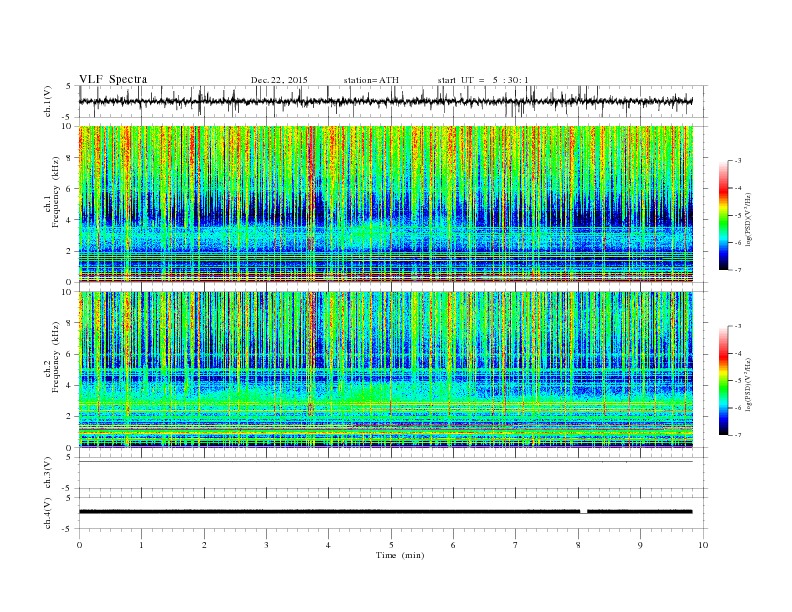The image size is (792, 612).
Task: Click the "2" kHz tick on ch.1 spectrogram axis
Action: (70, 251)
